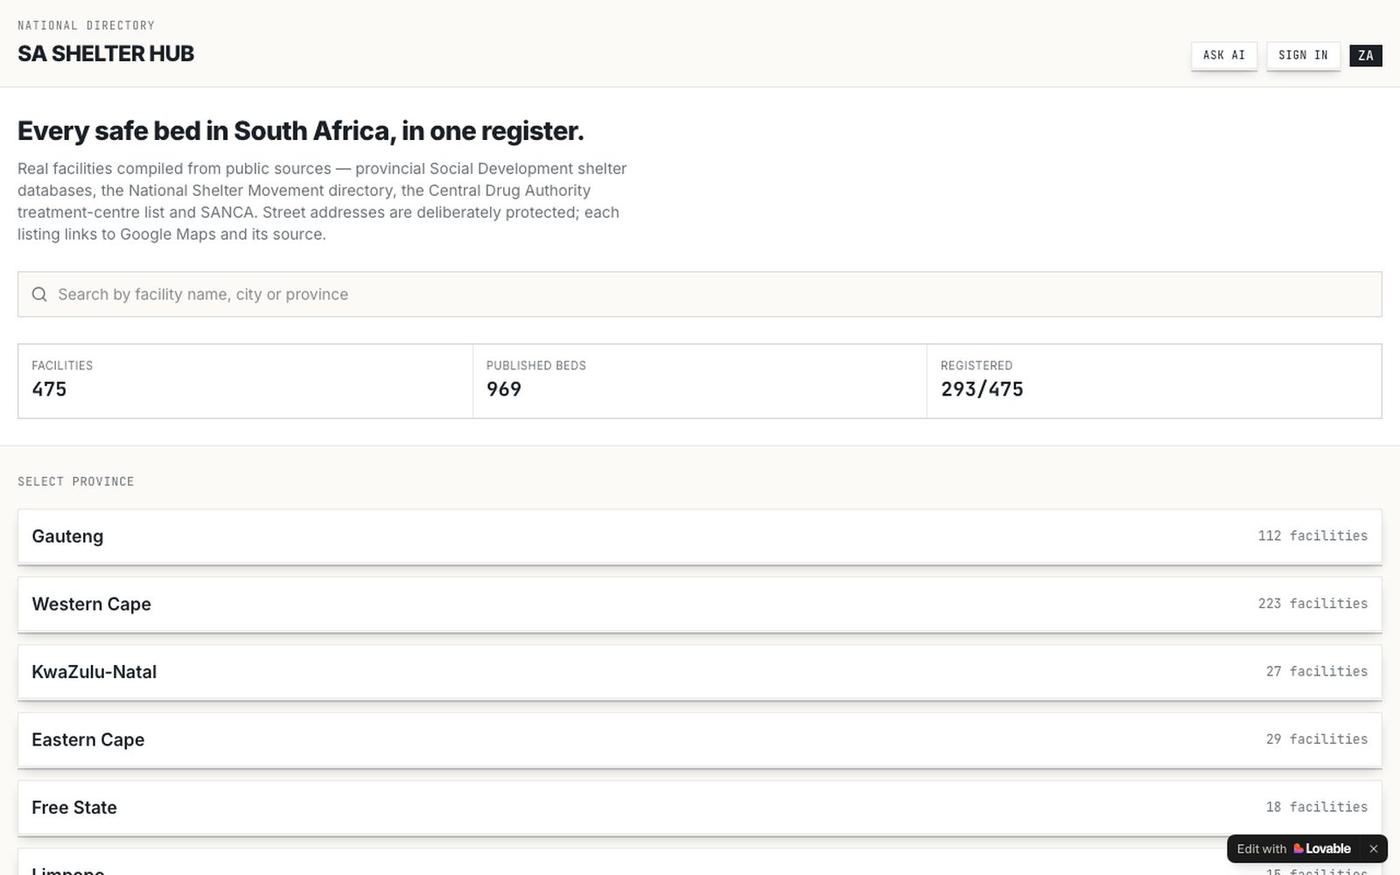Click the search magnifier icon
The image size is (1400, 875).
(x=39, y=294)
